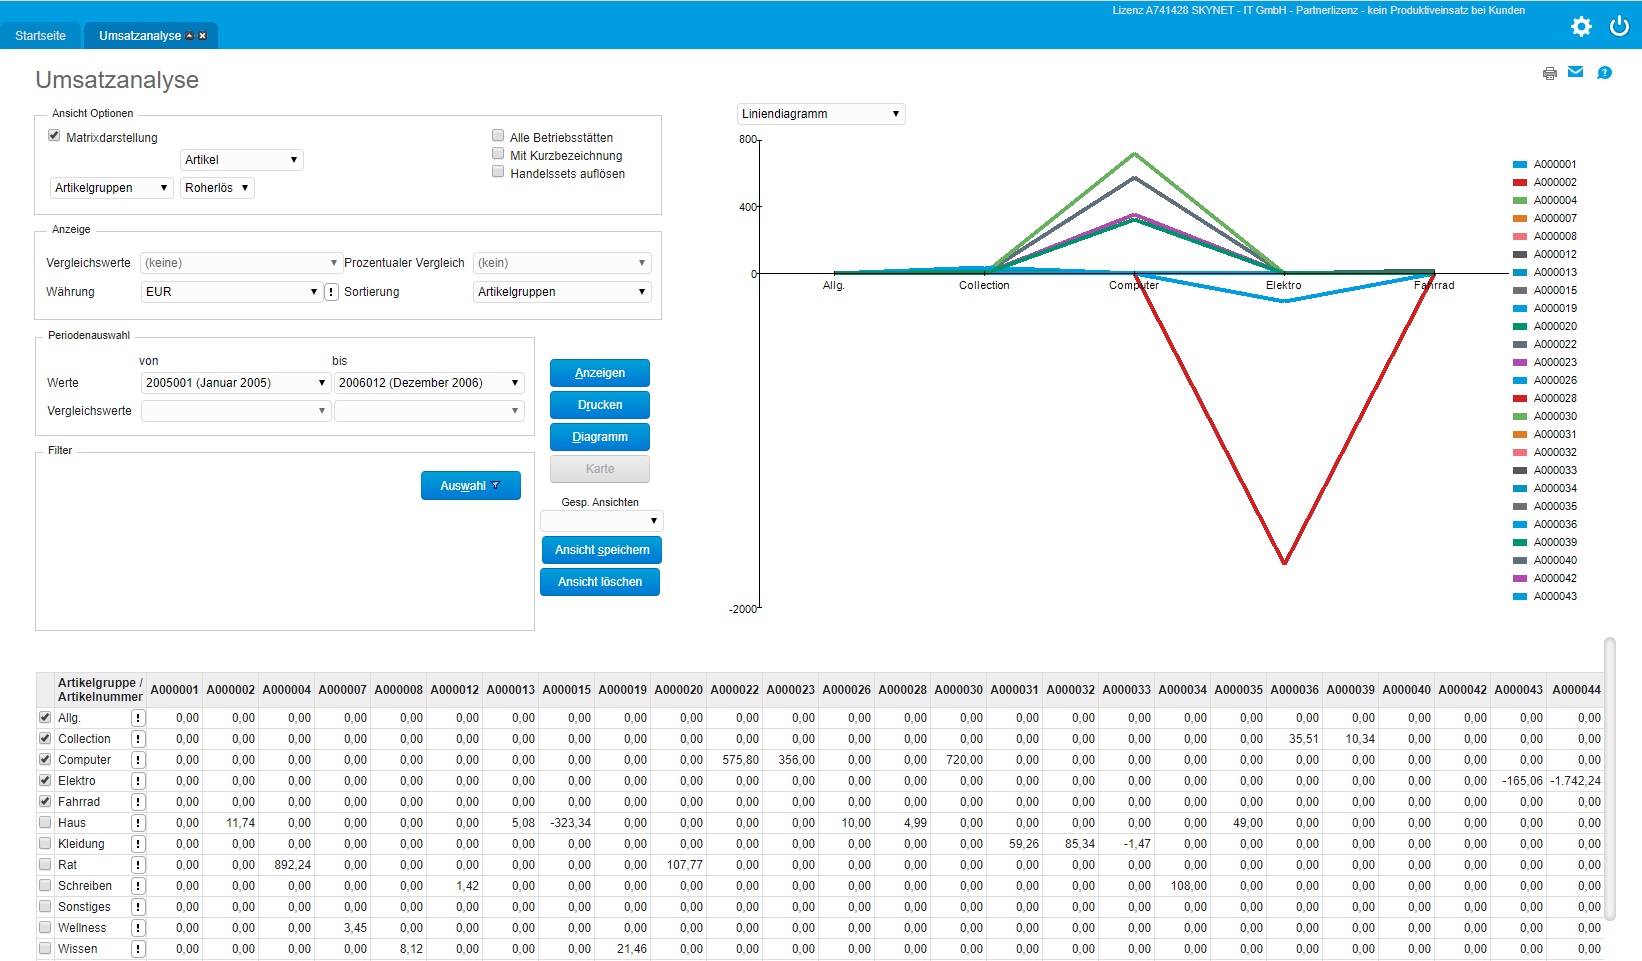
Task: Uncheck the Computer row checkbox
Action: coord(45,759)
